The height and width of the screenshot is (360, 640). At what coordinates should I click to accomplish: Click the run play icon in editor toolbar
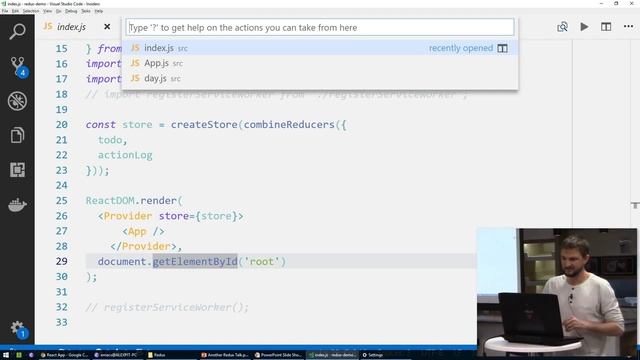point(584,27)
